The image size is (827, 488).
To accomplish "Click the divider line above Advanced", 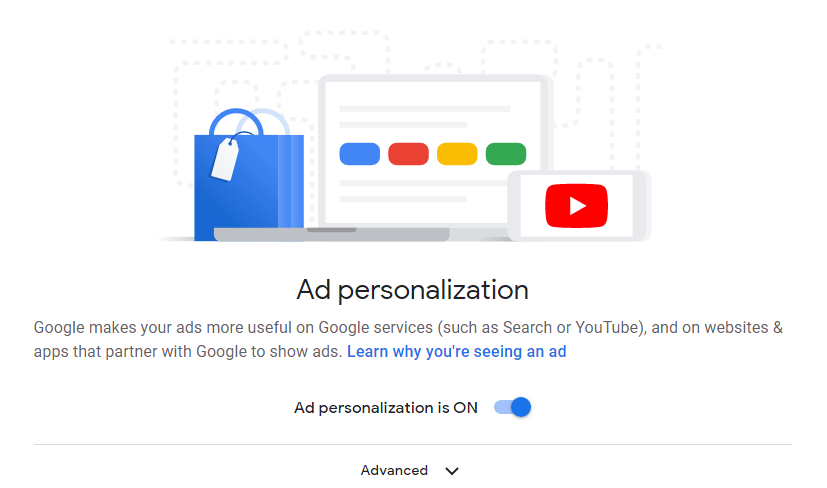I will [412, 444].
